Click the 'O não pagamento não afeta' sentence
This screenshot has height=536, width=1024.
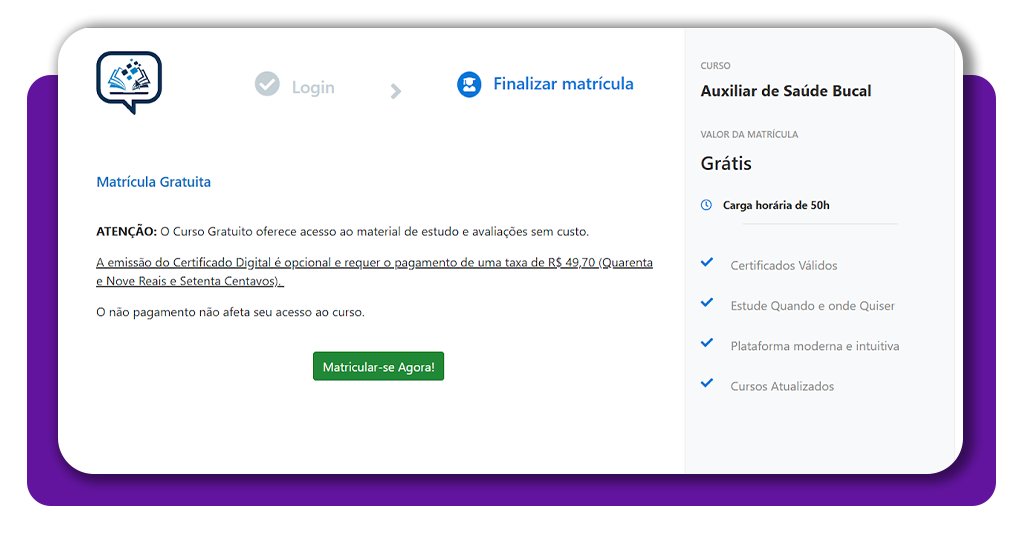231,312
